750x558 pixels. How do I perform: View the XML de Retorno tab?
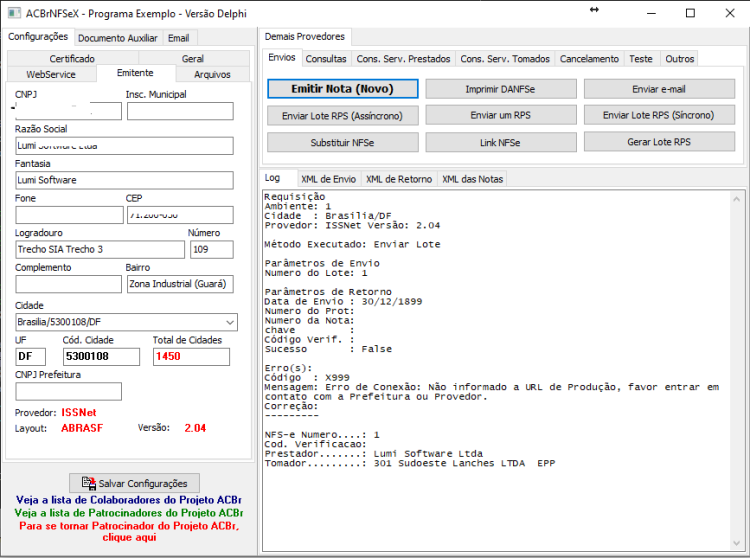(x=399, y=179)
